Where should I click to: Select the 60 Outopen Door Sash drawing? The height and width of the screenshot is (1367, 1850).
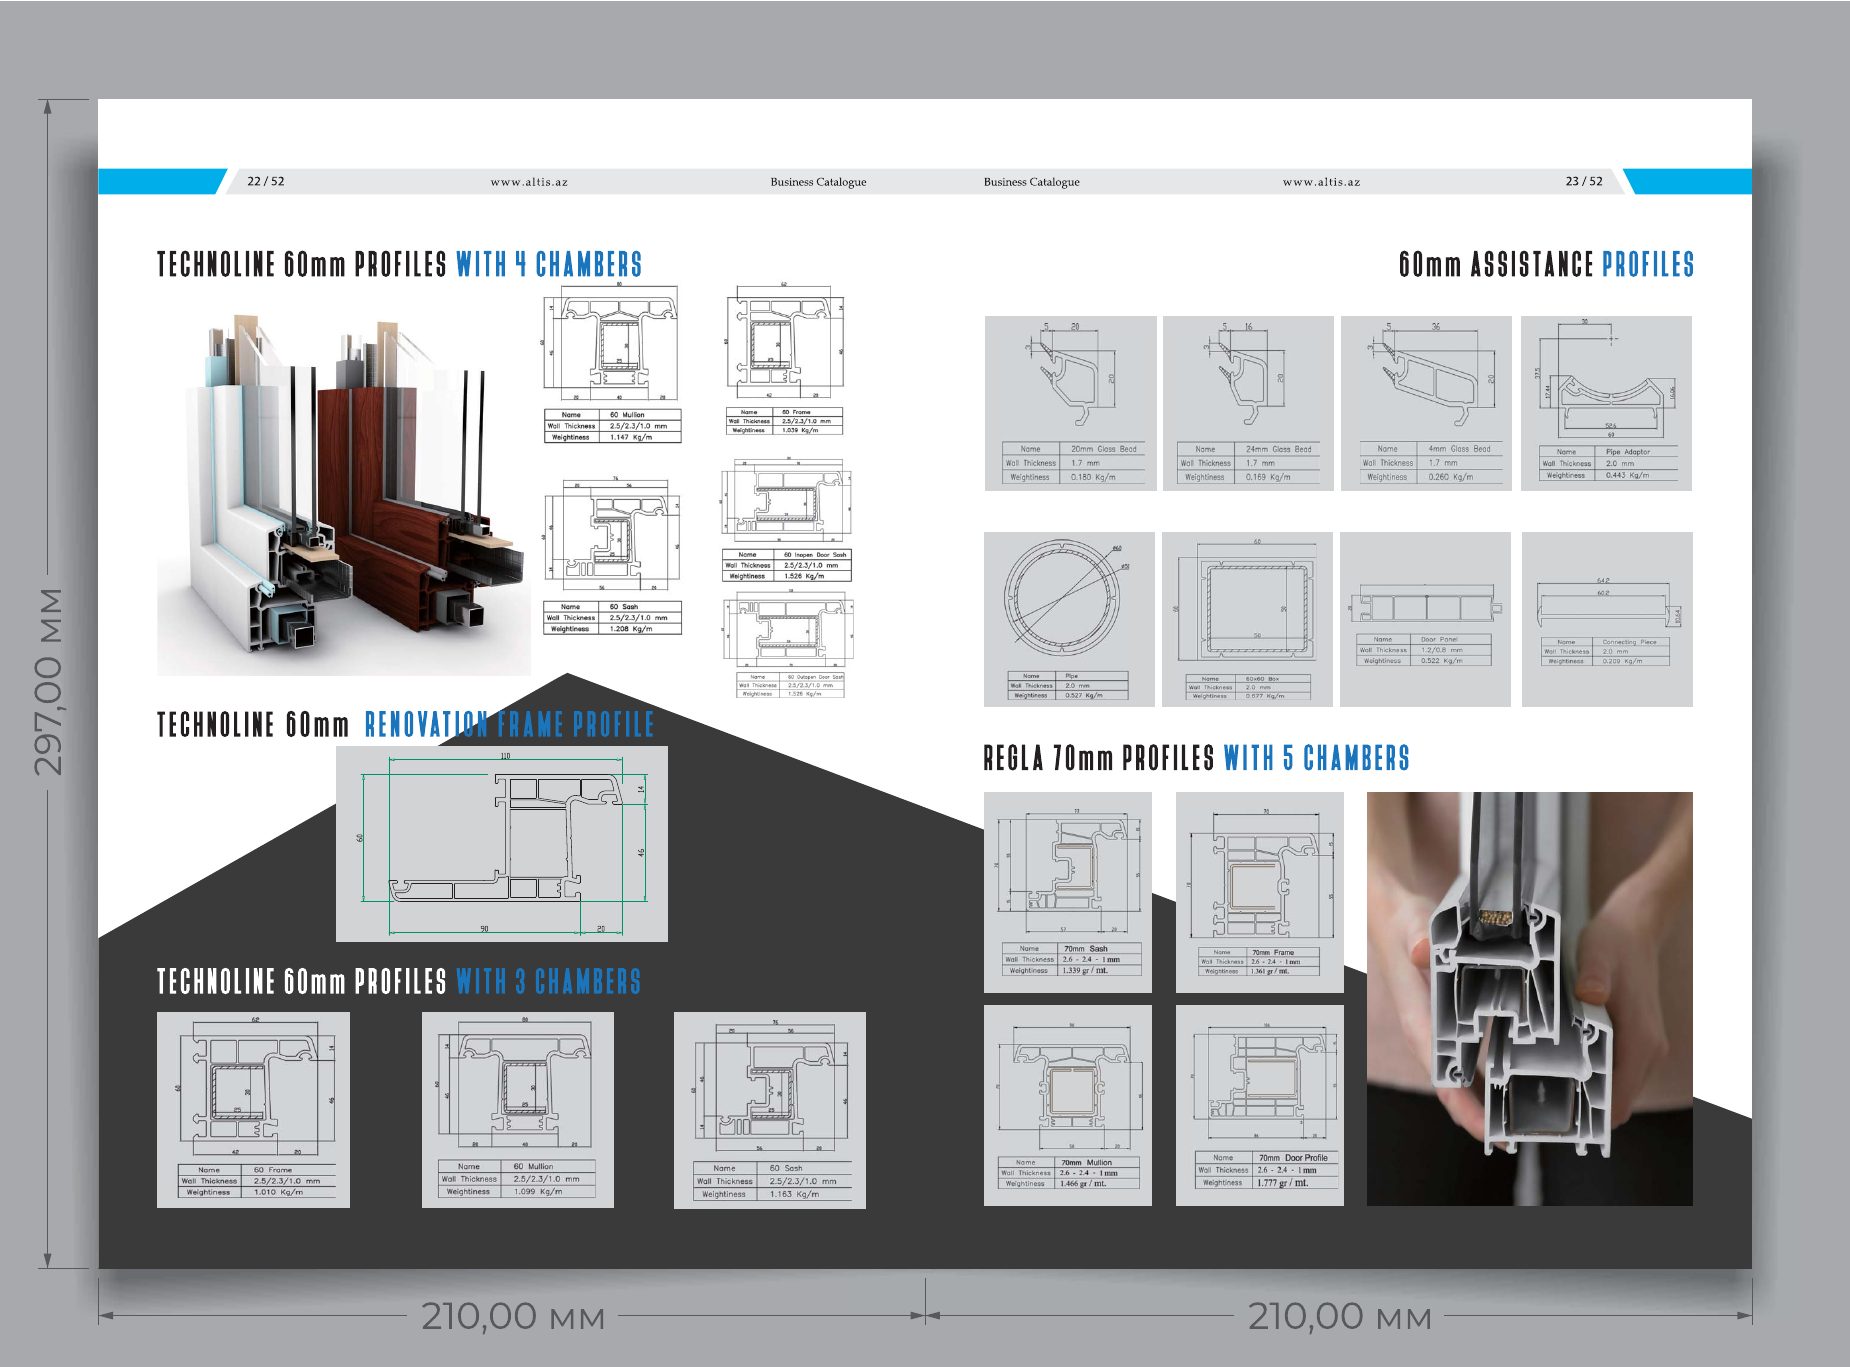click(x=787, y=645)
